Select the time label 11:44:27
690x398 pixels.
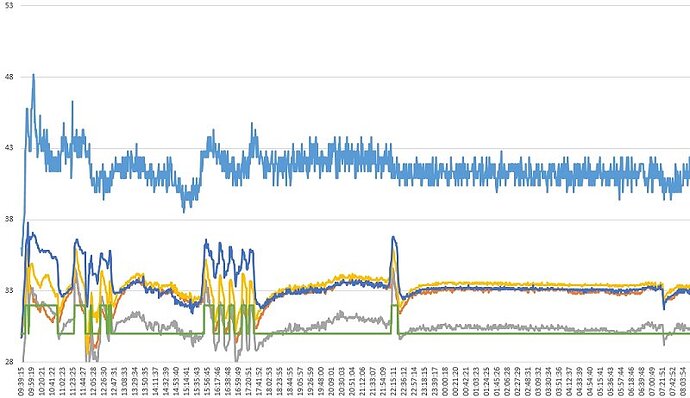pos(83,382)
